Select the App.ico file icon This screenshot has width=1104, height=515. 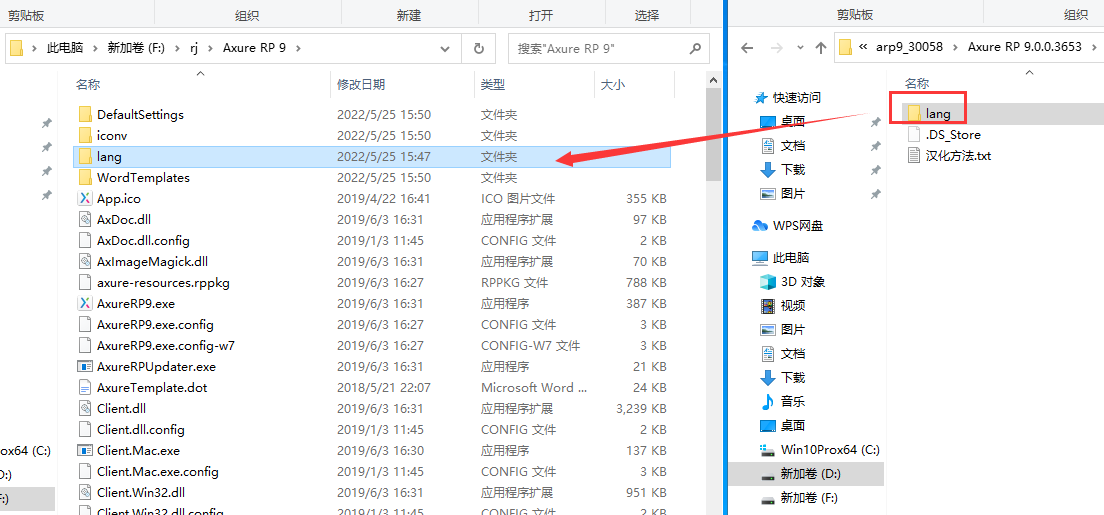(x=85, y=199)
